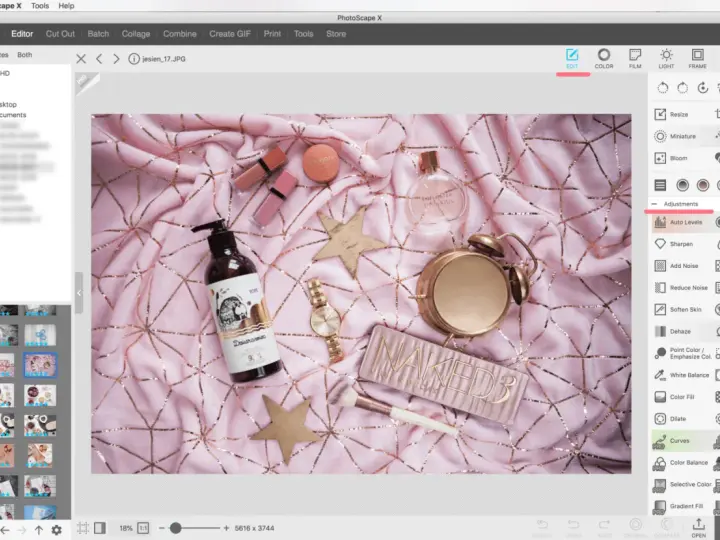The image size is (720, 540).
Task: Open the Color Fill adjustment
Action: (674, 397)
